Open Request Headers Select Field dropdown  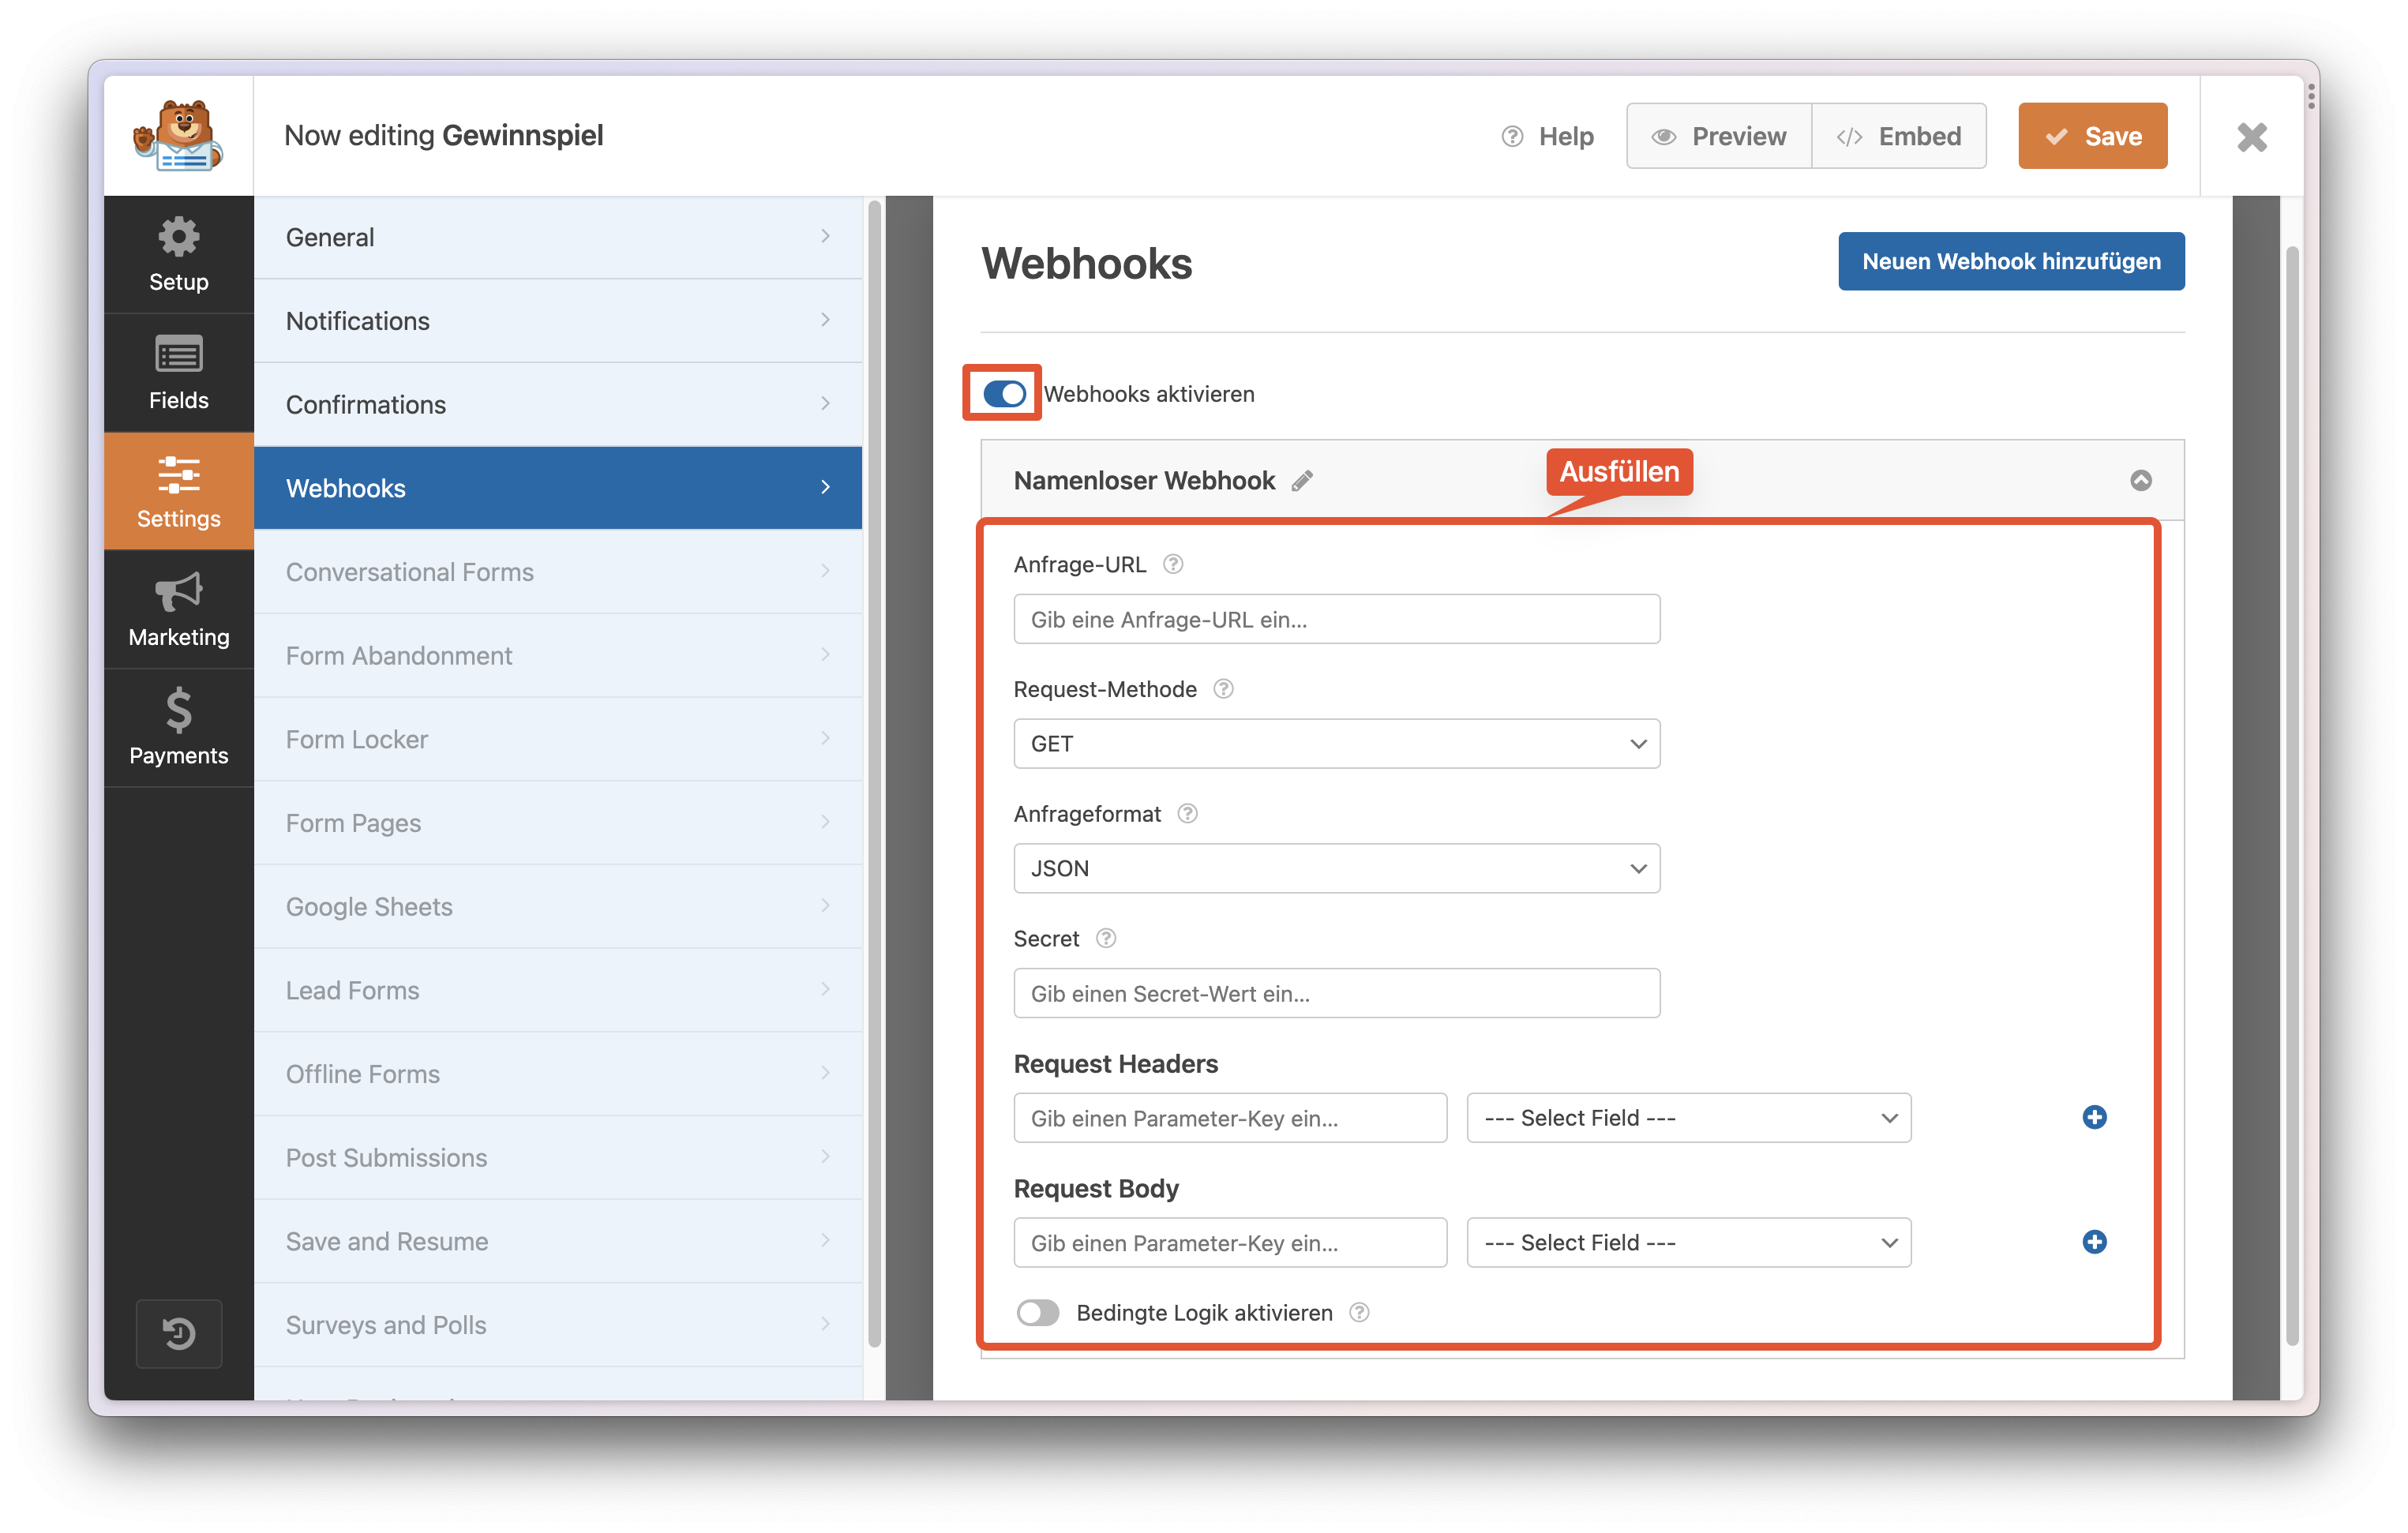tap(1688, 1118)
